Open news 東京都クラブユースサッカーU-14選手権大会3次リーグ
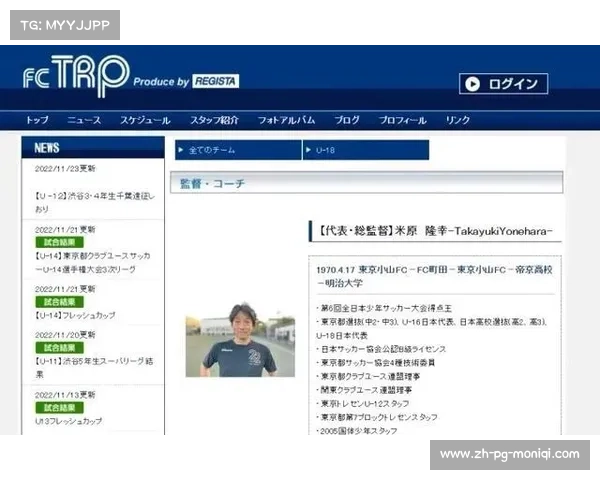The width and height of the screenshot is (600, 480). coord(93,263)
